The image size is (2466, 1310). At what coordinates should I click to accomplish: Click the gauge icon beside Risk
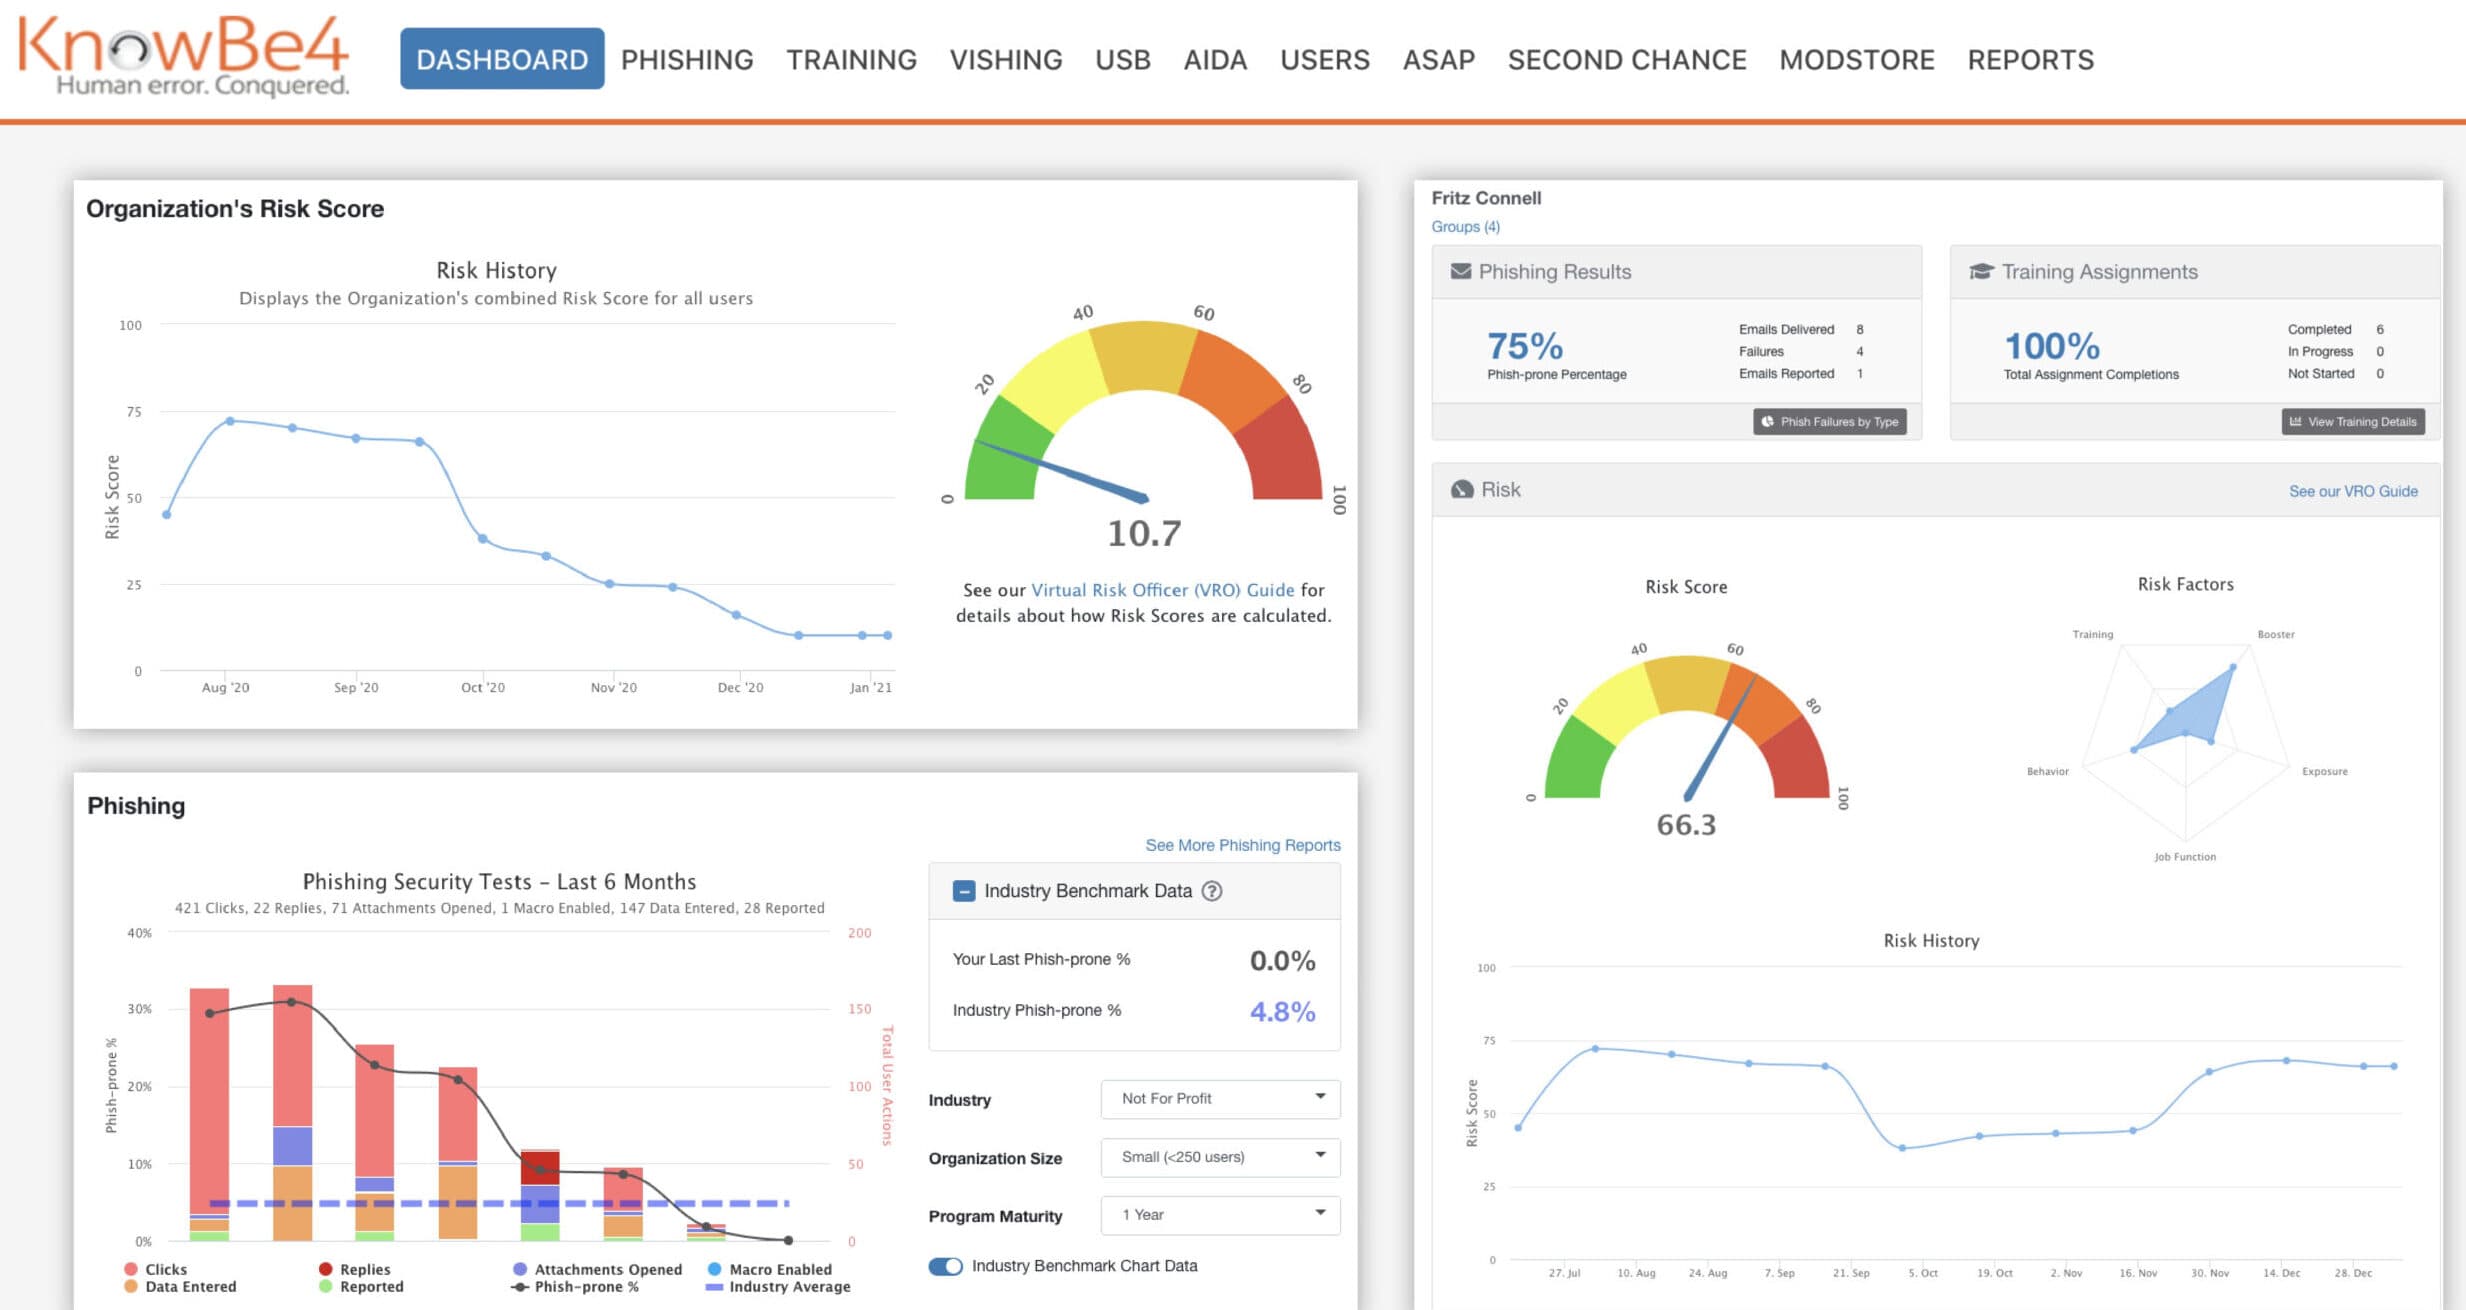1461,489
